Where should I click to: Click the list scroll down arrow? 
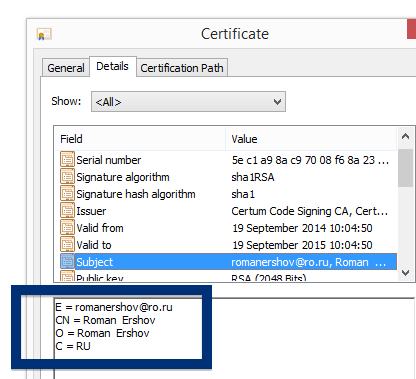coord(405,273)
